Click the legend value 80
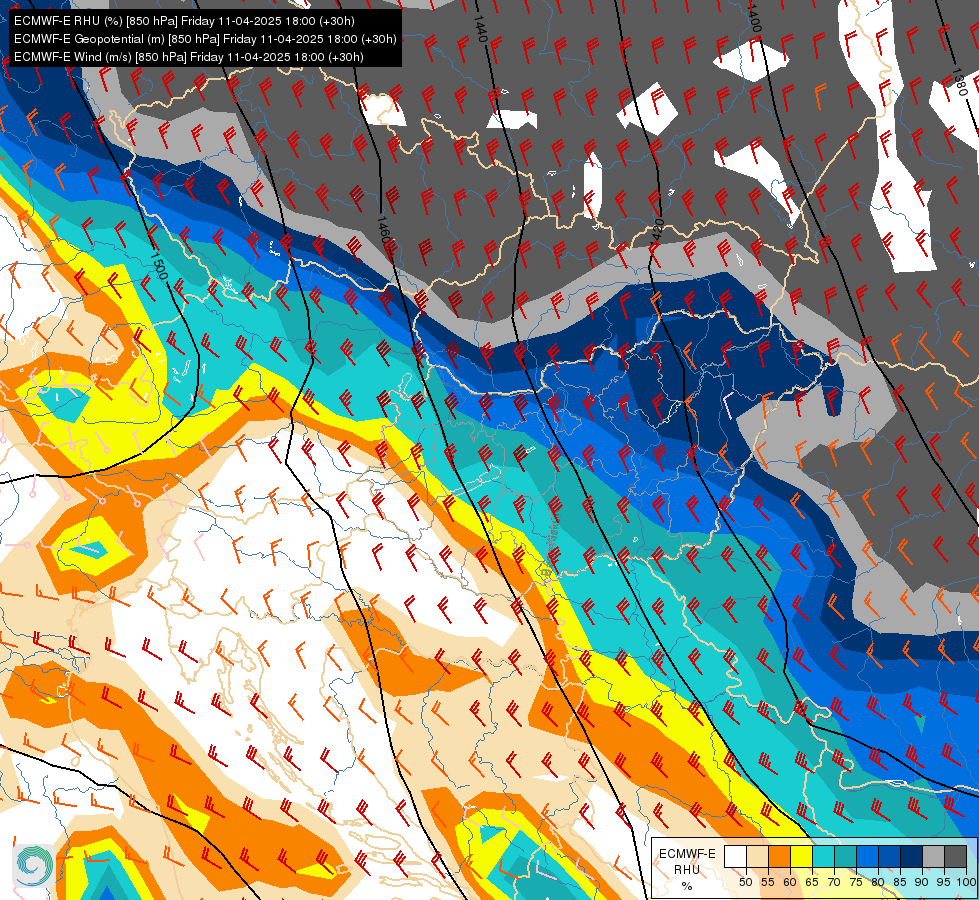Viewport: 979px width, 900px height. (878, 882)
